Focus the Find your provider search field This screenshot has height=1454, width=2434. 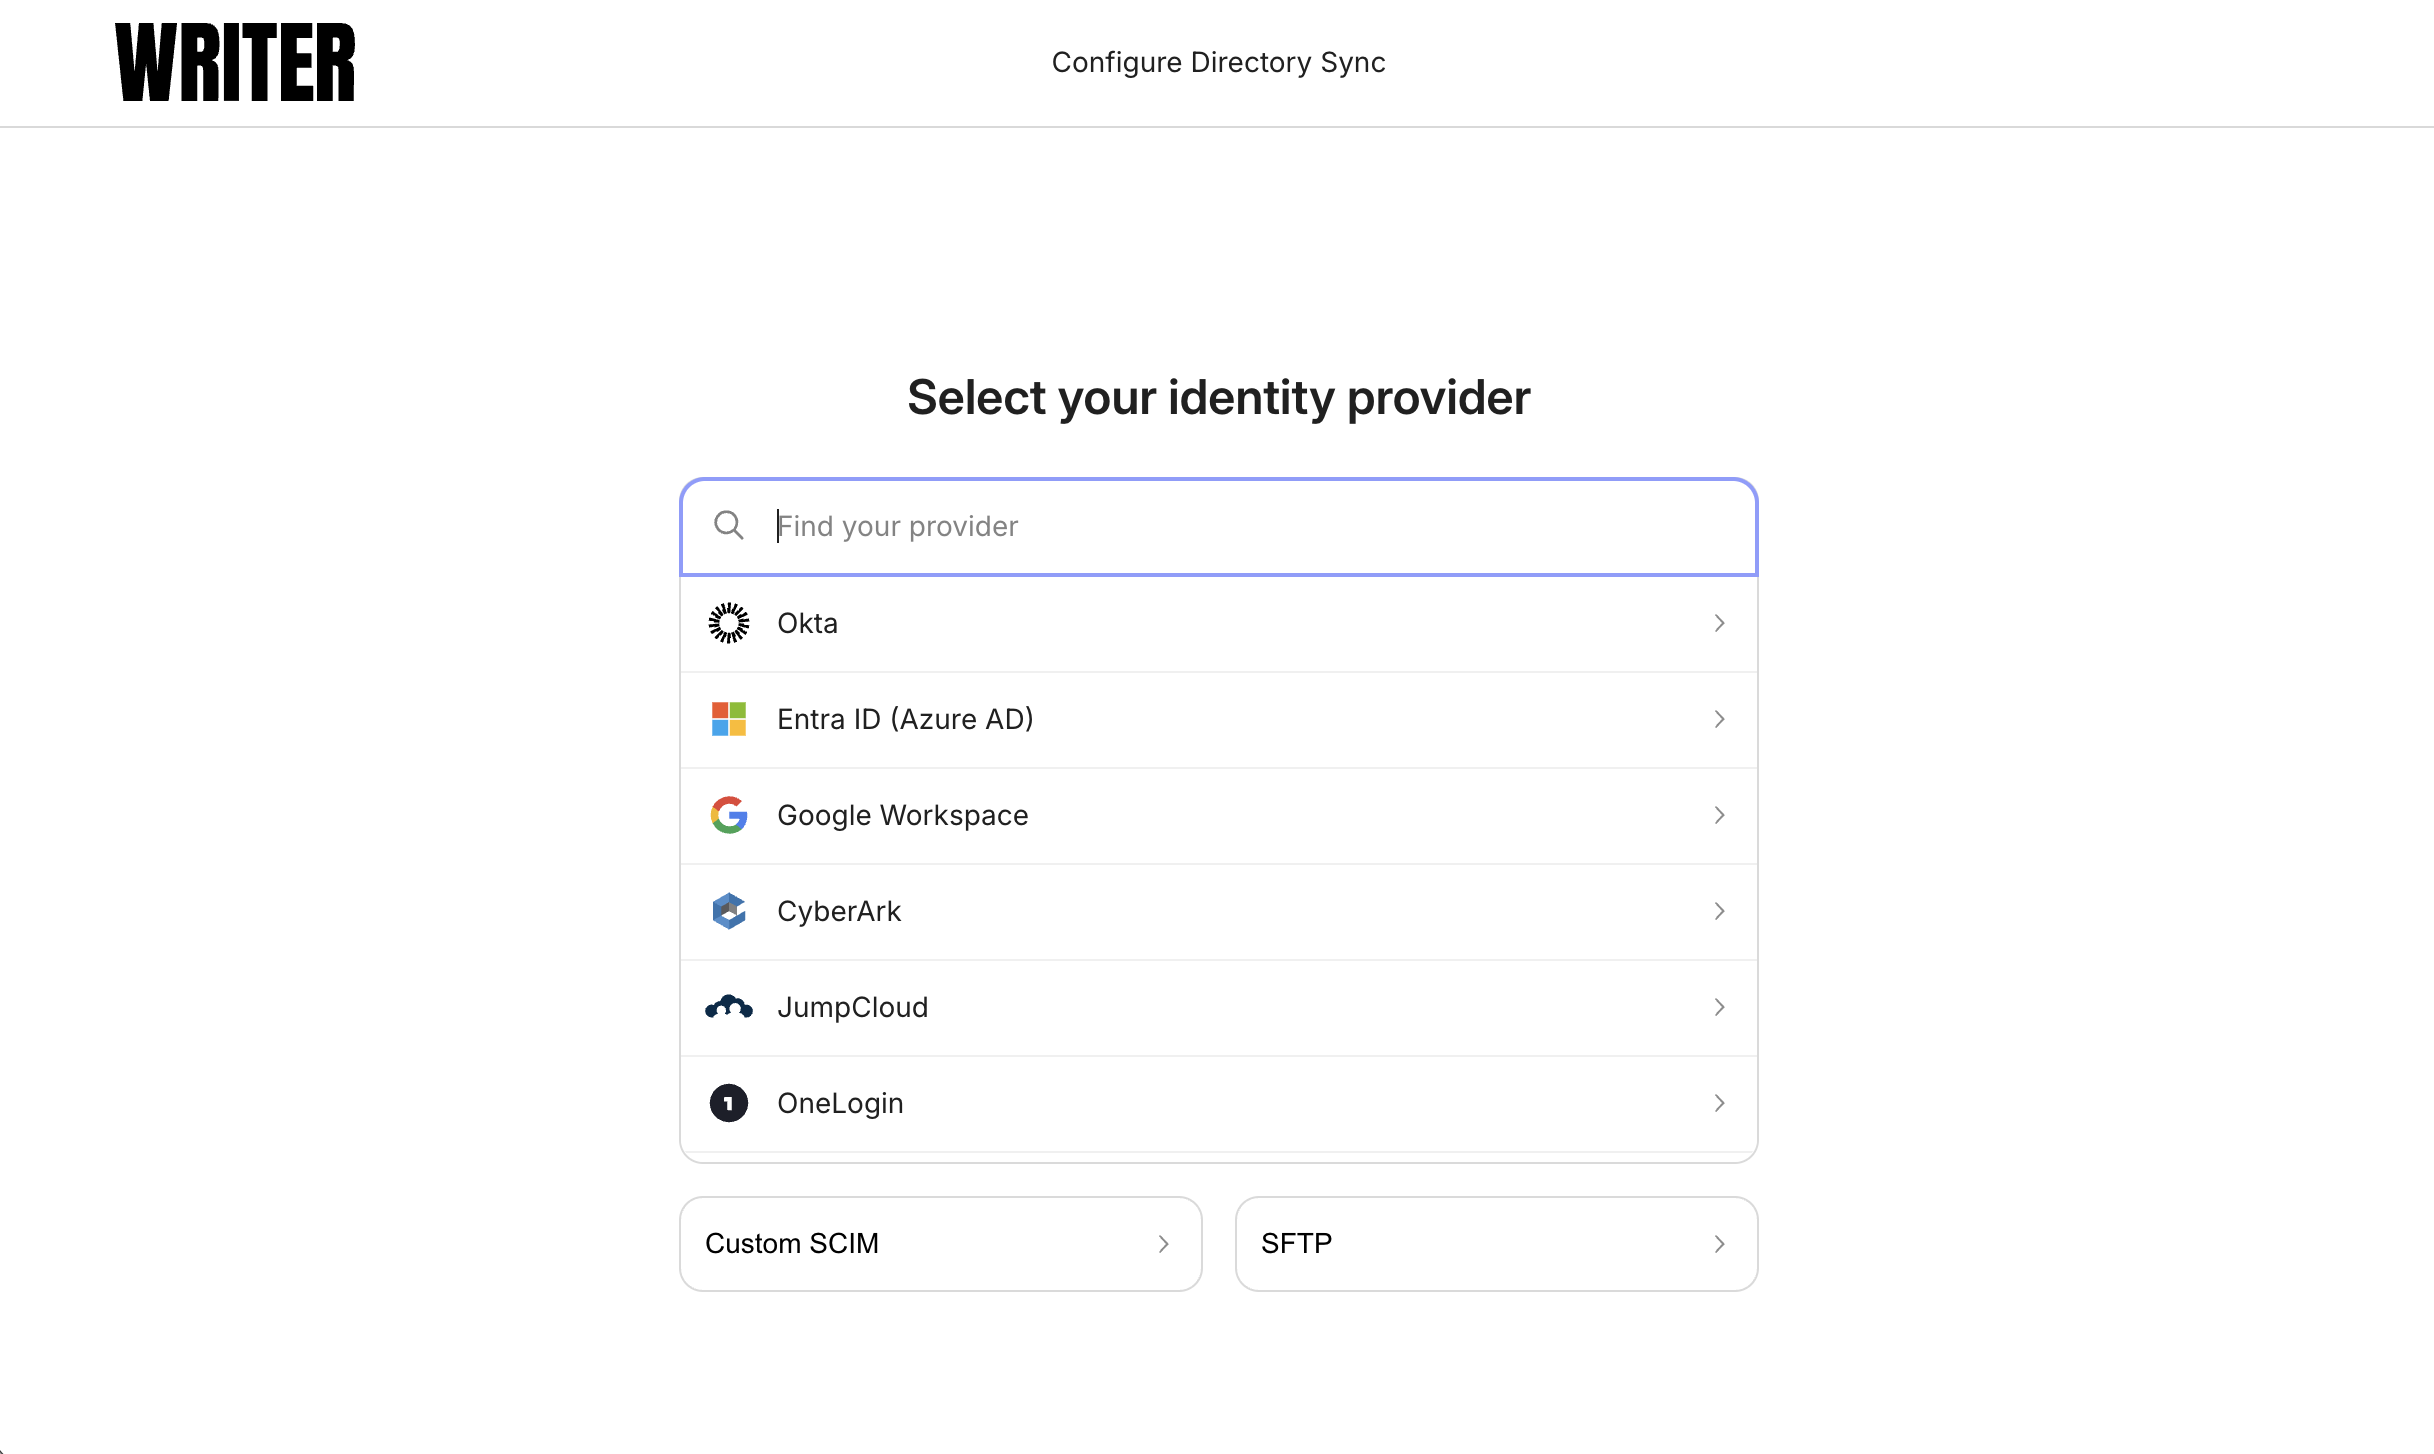(x=1219, y=526)
